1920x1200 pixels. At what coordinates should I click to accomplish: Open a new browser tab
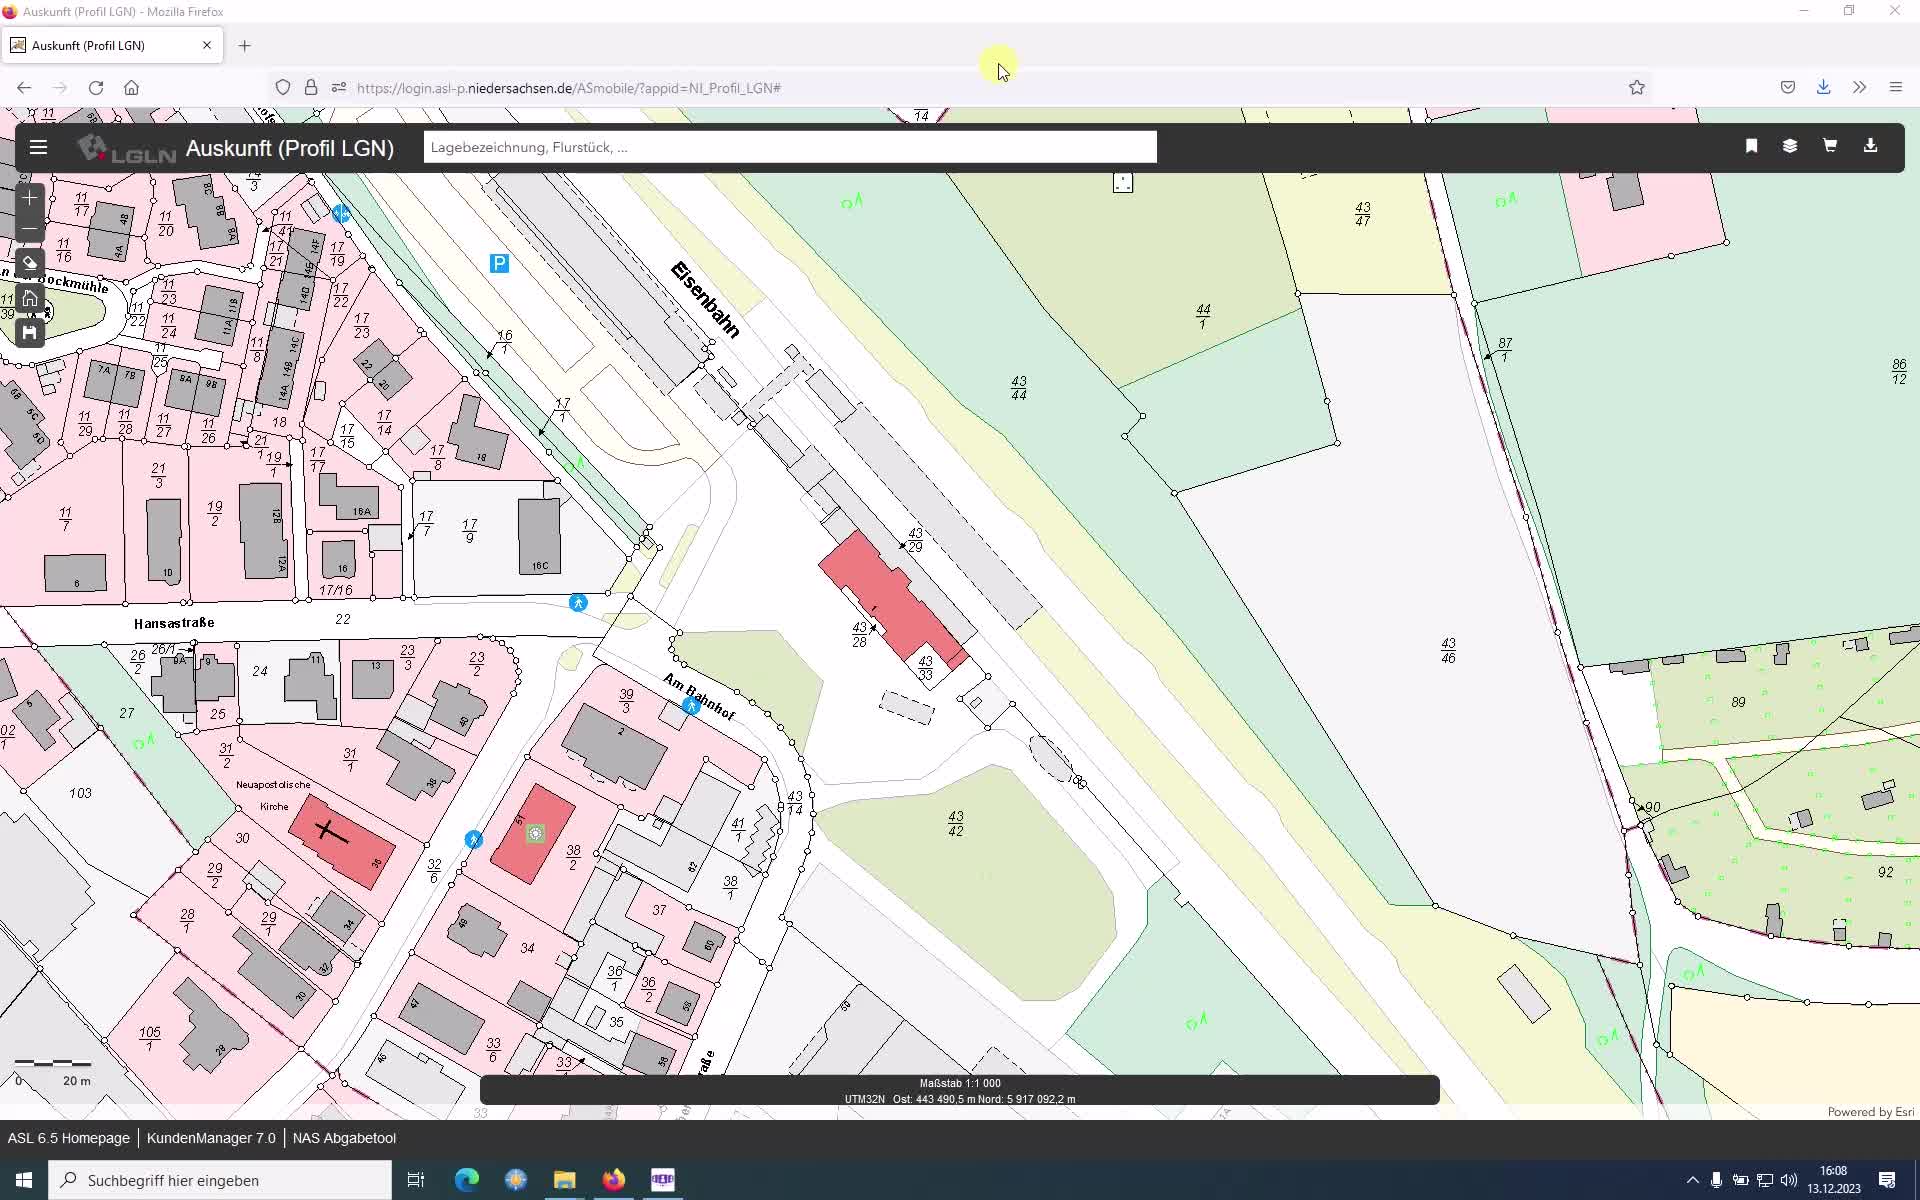(245, 45)
